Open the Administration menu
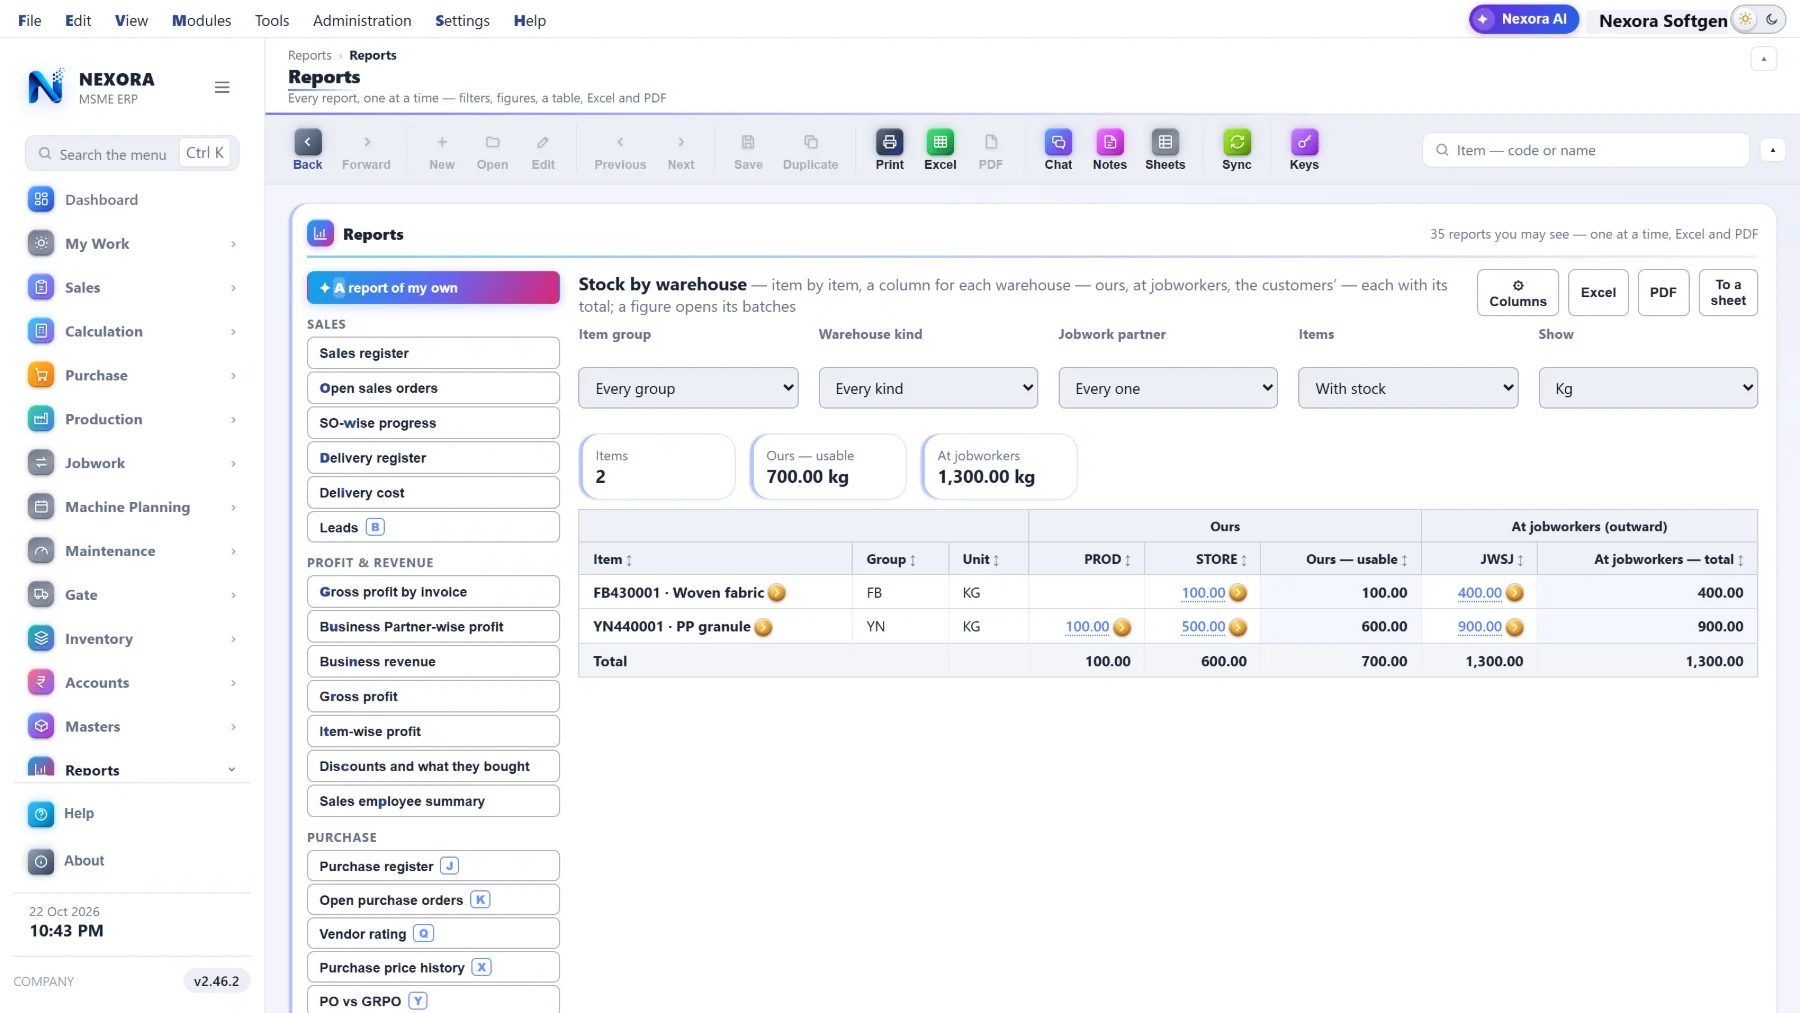This screenshot has width=1800, height=1013. [x=362, y=20]
